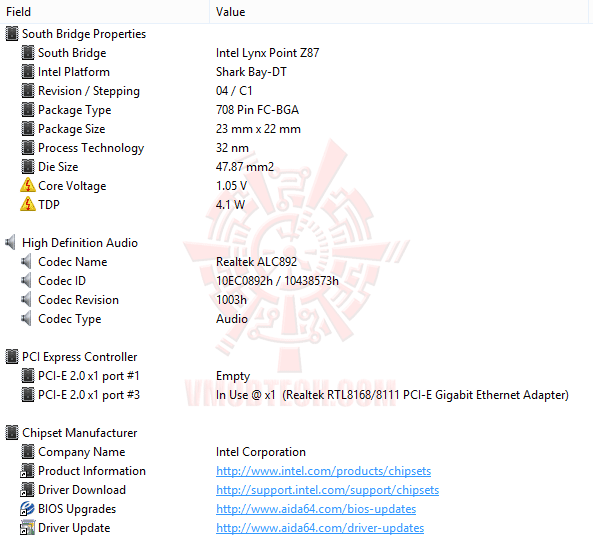Click the icon beside Revision / Stepping
This screenshot has width=593, height=544.
point(28,90)
